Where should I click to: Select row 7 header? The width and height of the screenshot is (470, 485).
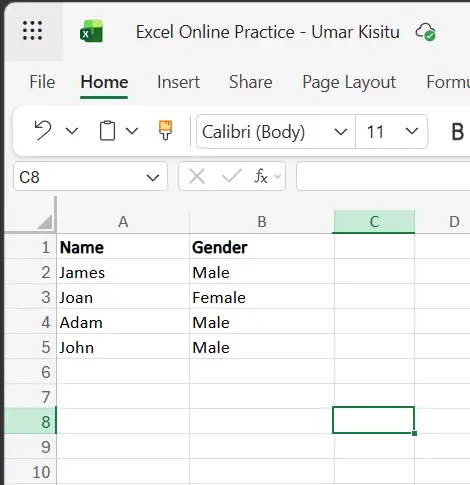point(30,396)
